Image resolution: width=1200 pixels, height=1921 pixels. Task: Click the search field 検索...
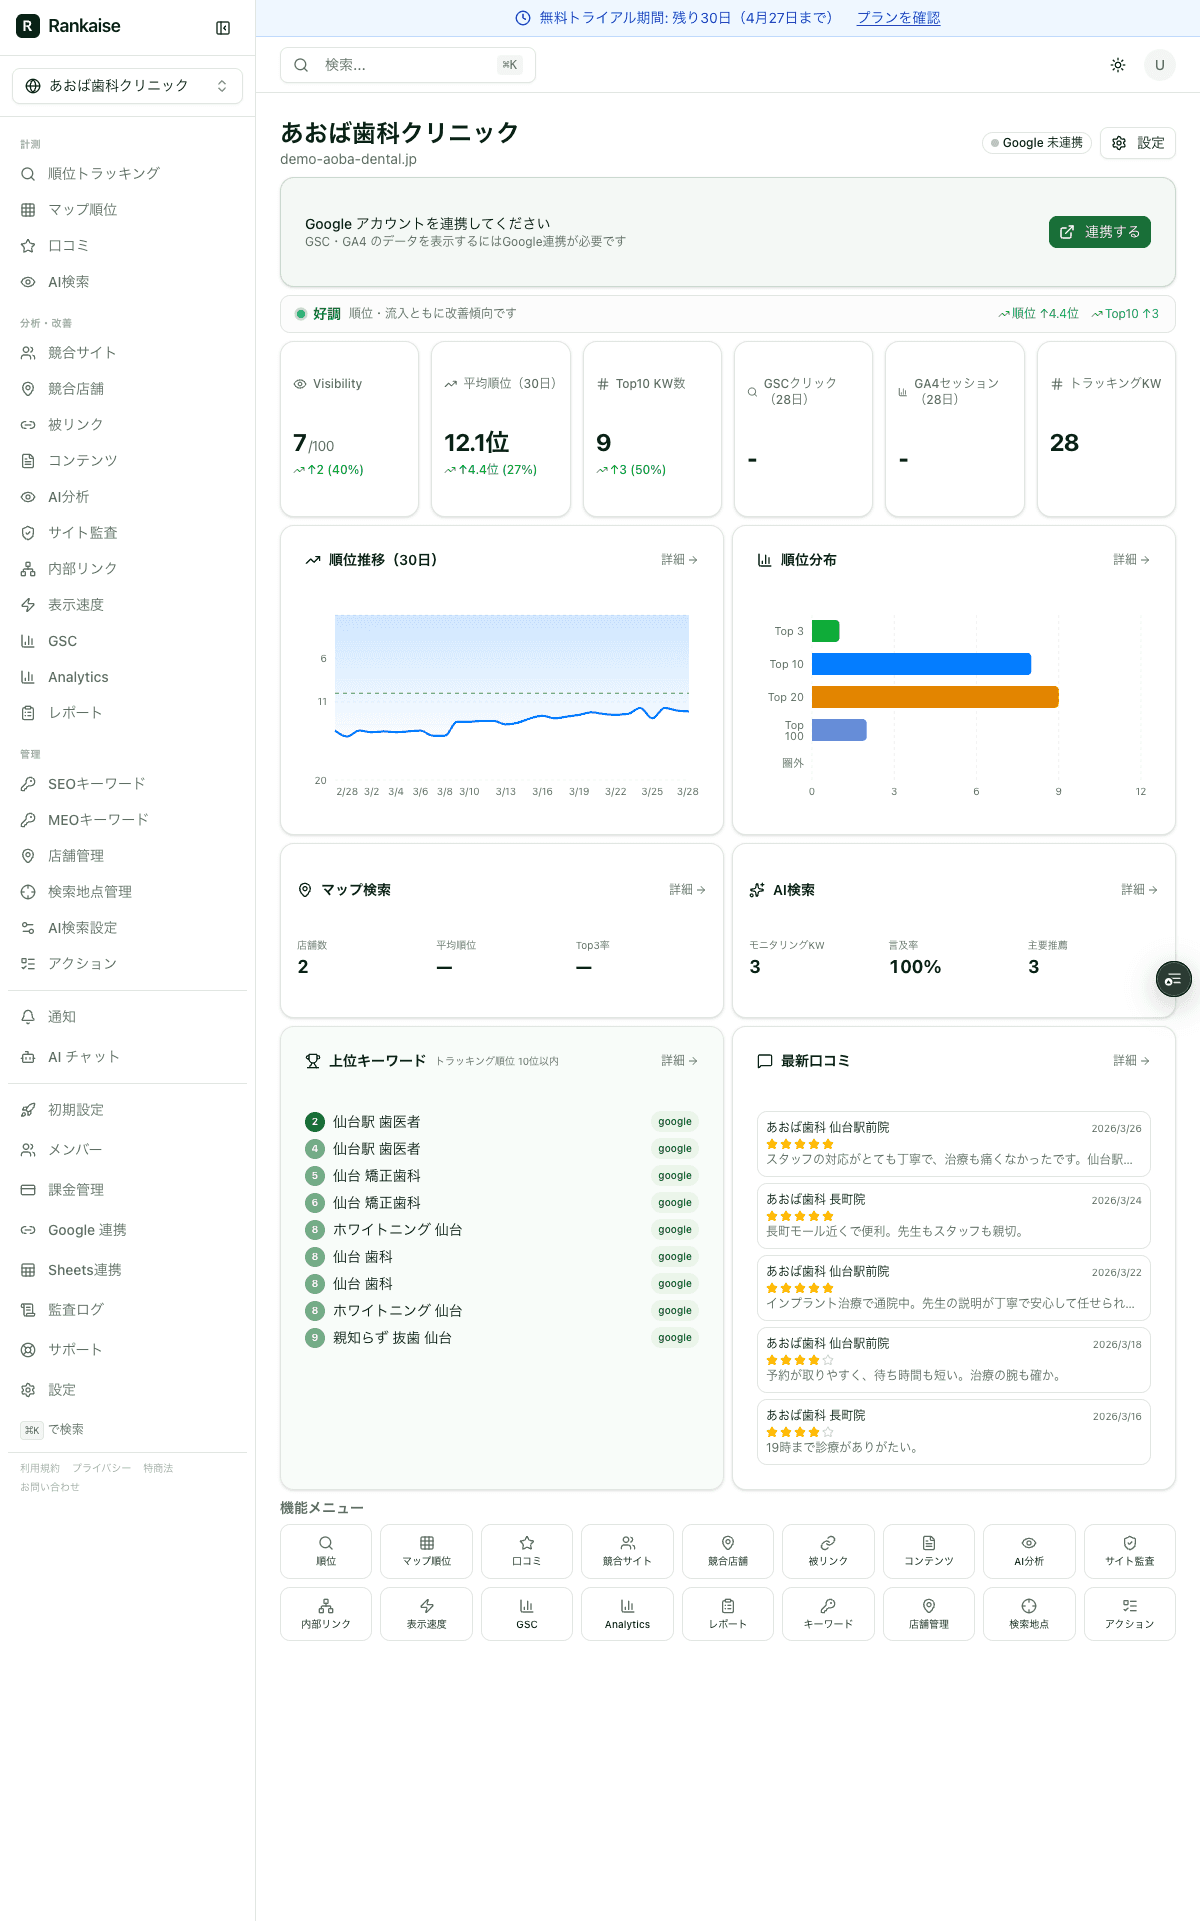408,65
